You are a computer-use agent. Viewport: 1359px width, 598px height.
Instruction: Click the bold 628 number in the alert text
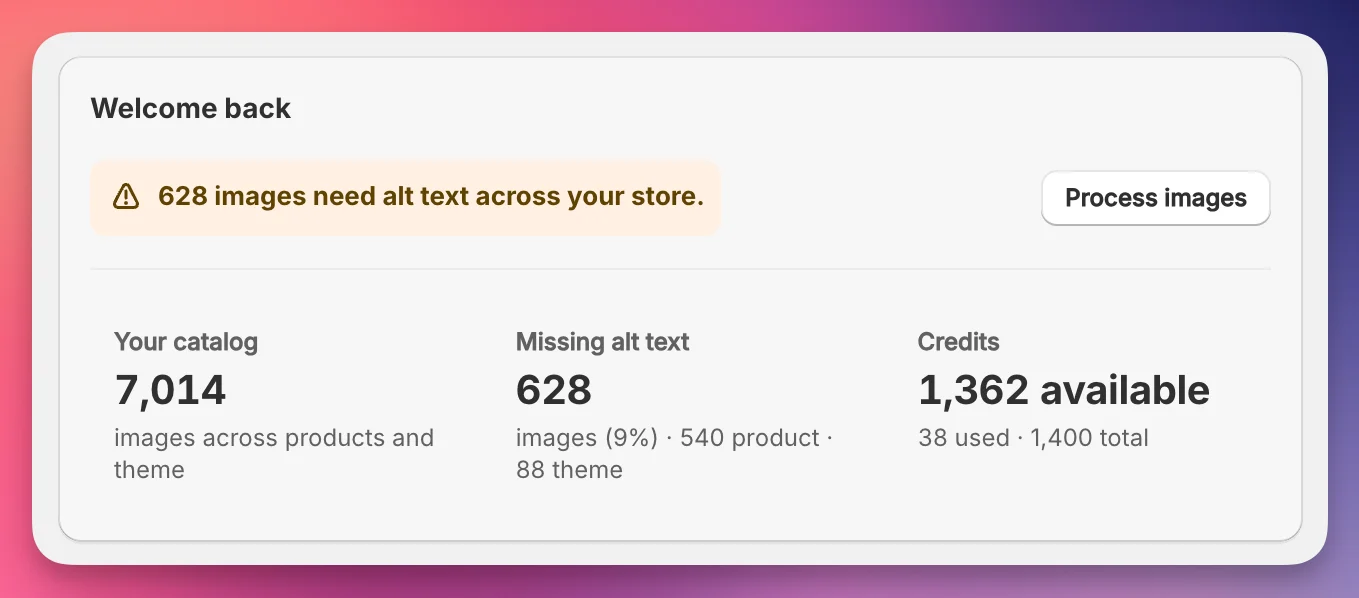pyautogui.click(x=182, y=196)
